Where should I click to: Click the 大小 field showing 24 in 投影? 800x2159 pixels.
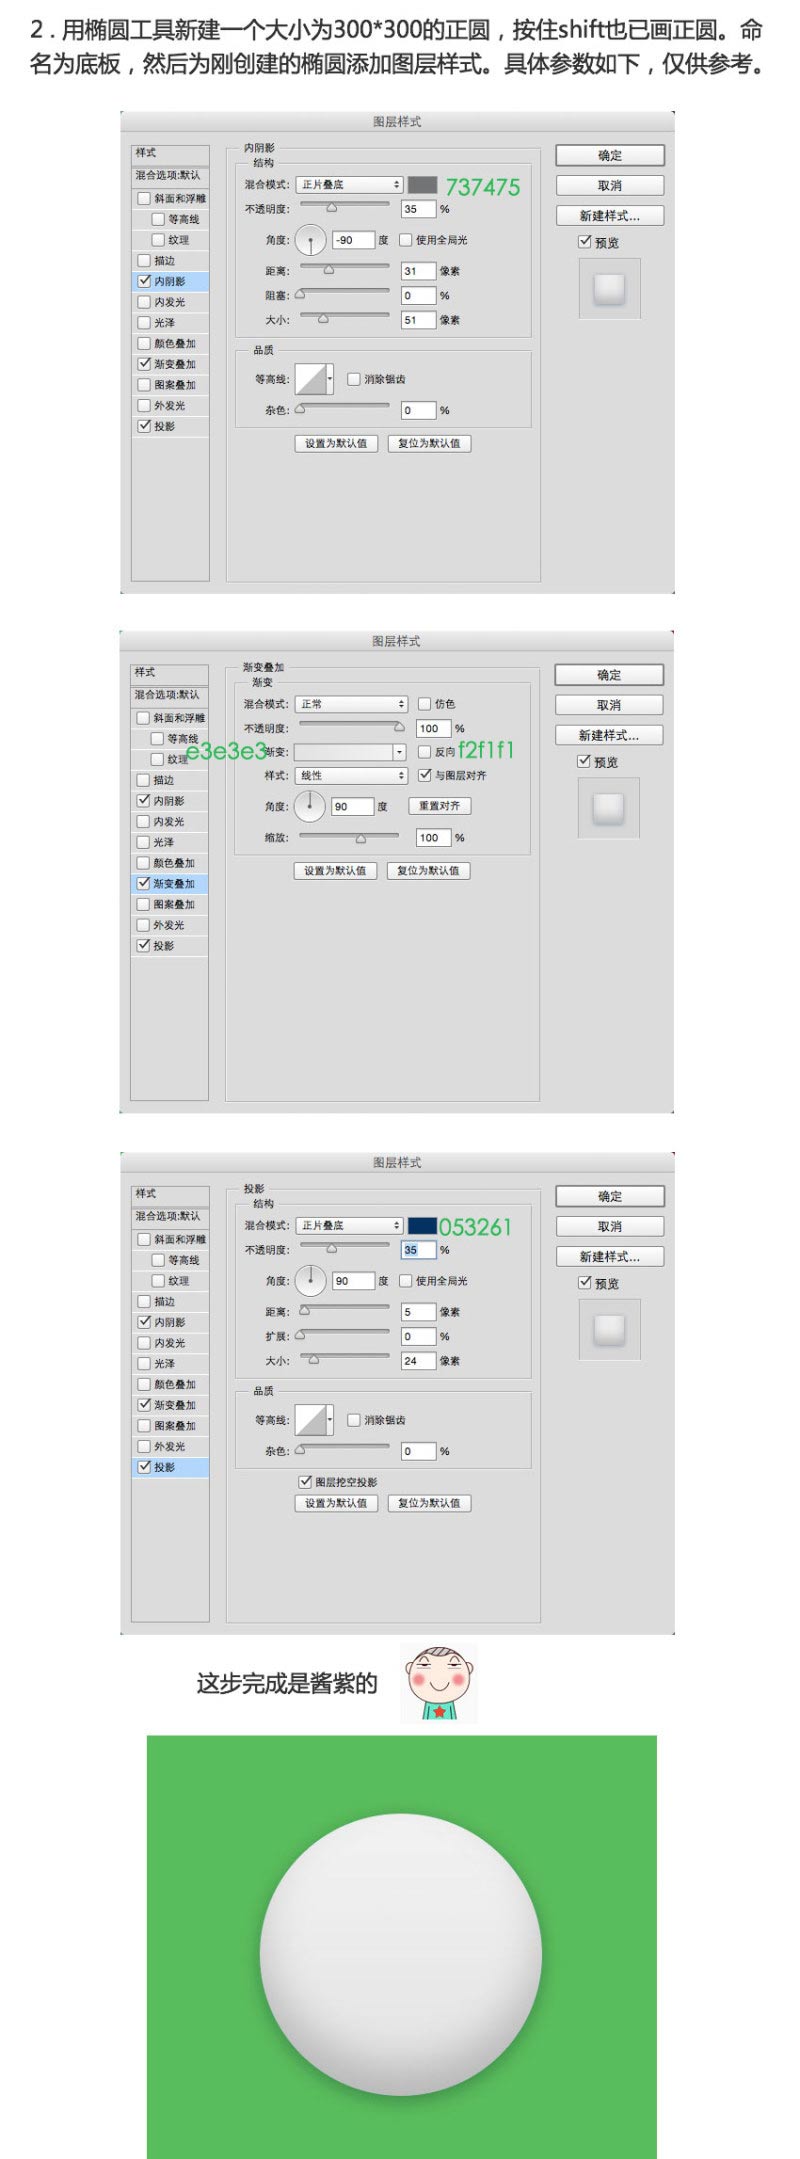click(418, 1361)
